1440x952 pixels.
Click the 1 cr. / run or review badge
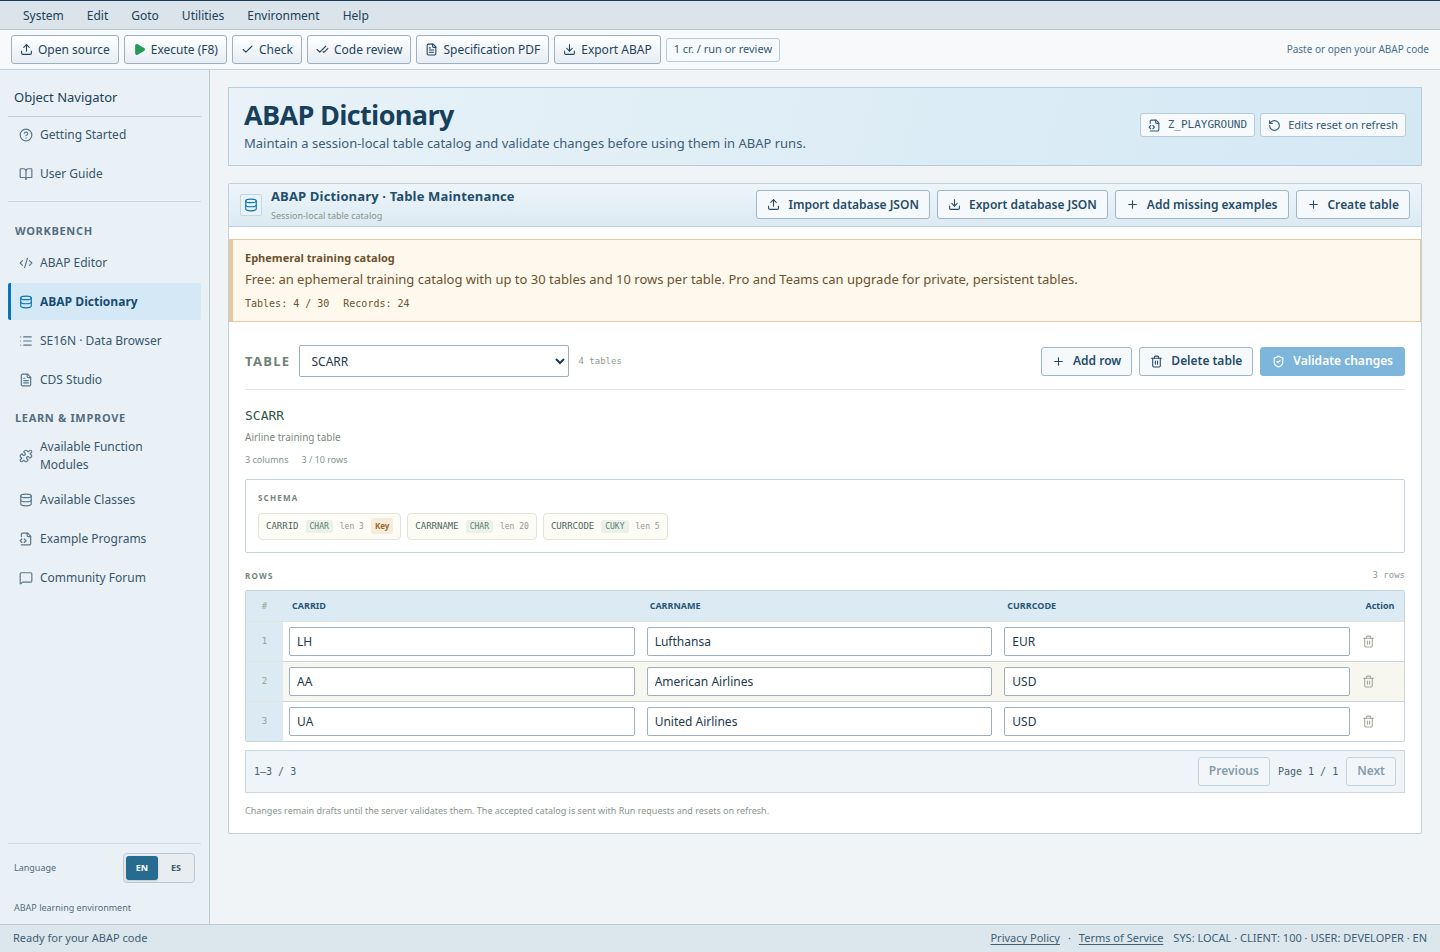point(723,49)
